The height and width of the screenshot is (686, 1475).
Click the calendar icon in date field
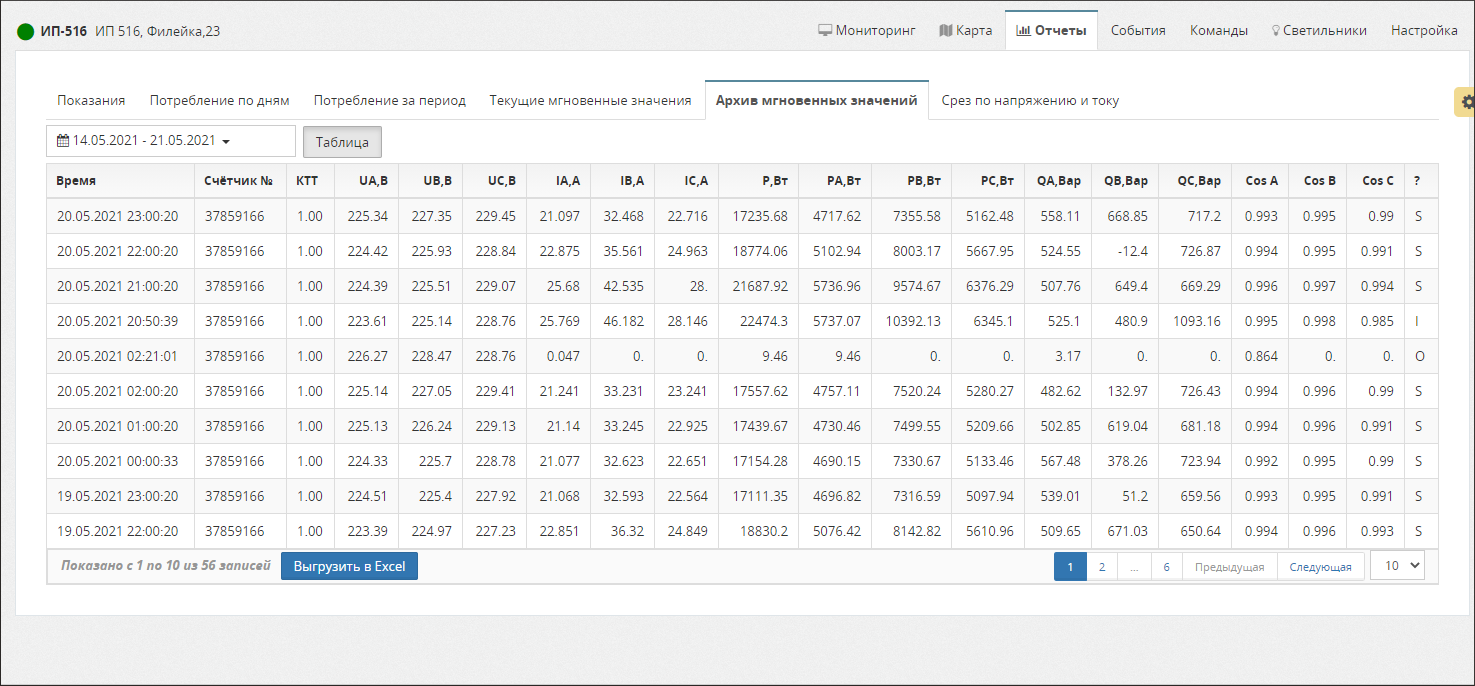click(x=63, y=141)
